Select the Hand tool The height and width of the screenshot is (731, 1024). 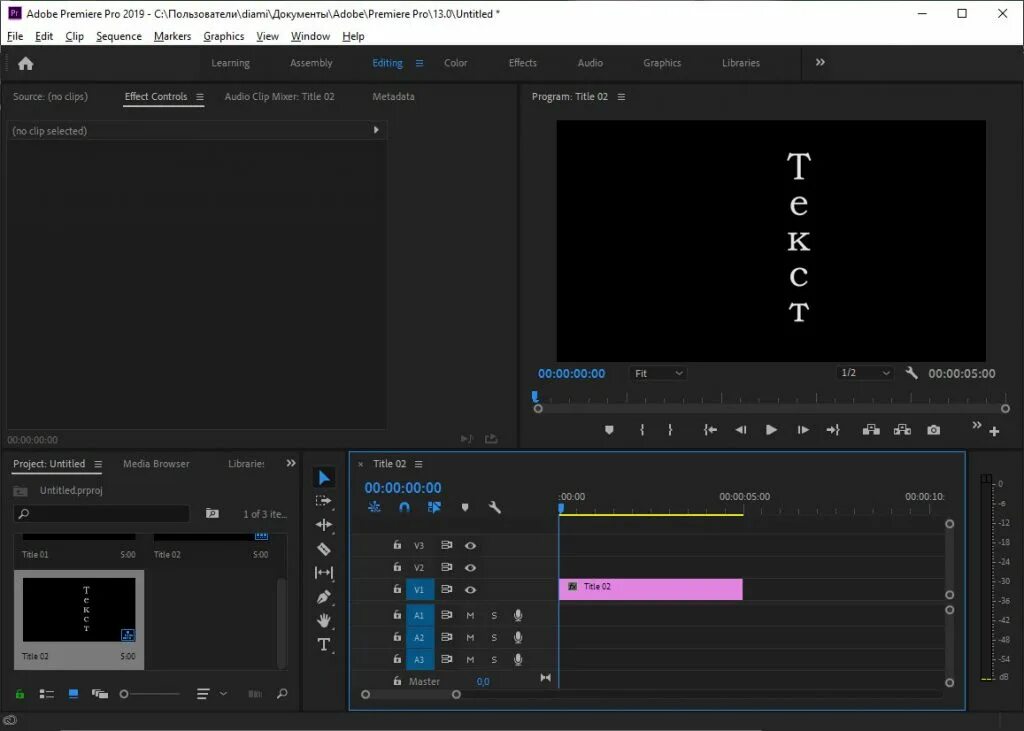(x=323, y=622)
